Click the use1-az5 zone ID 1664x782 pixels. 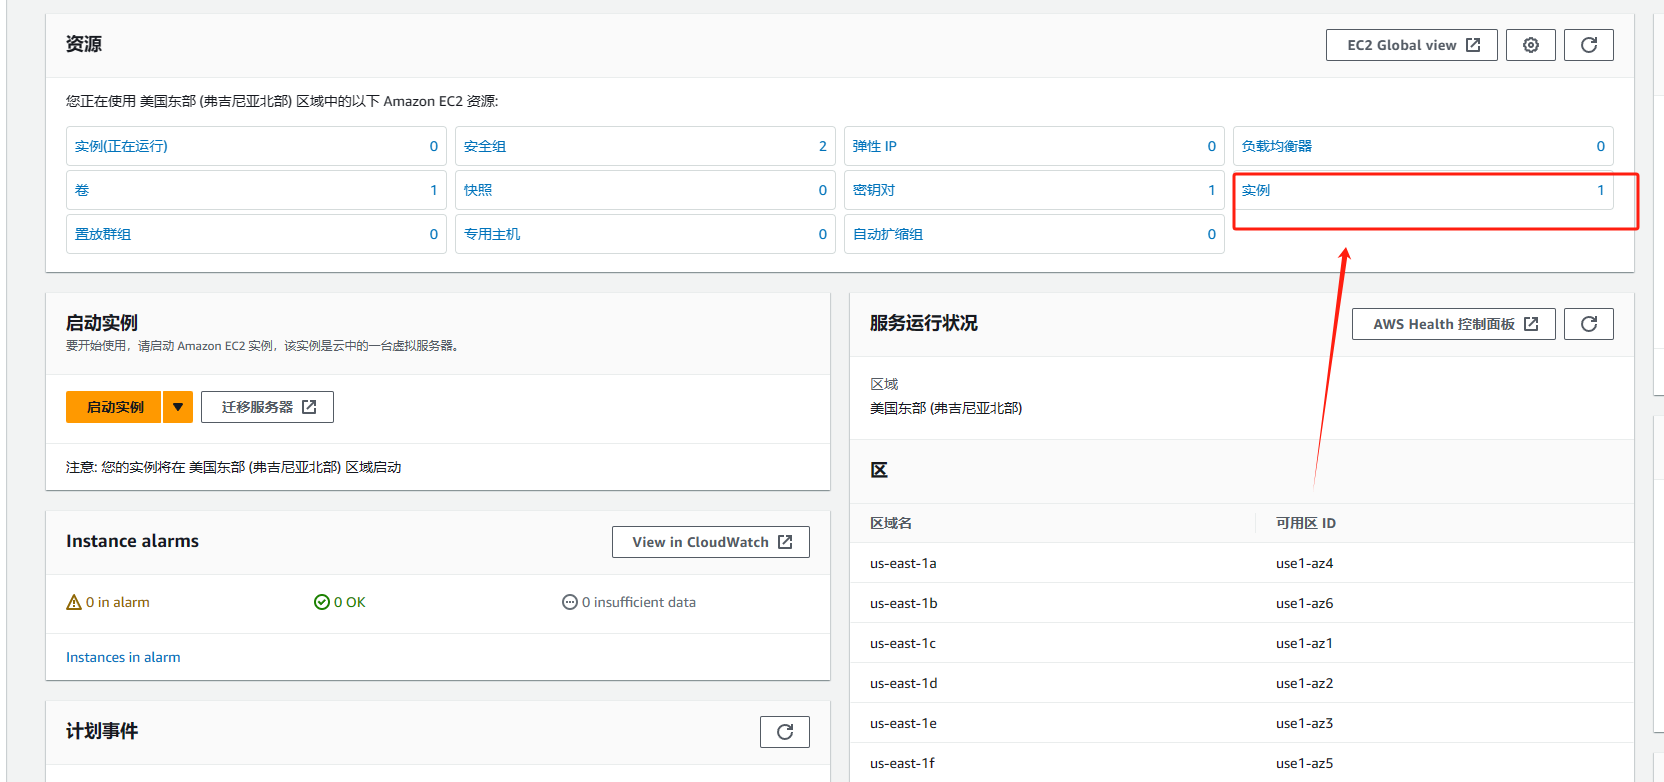(x=1304, y=763)
